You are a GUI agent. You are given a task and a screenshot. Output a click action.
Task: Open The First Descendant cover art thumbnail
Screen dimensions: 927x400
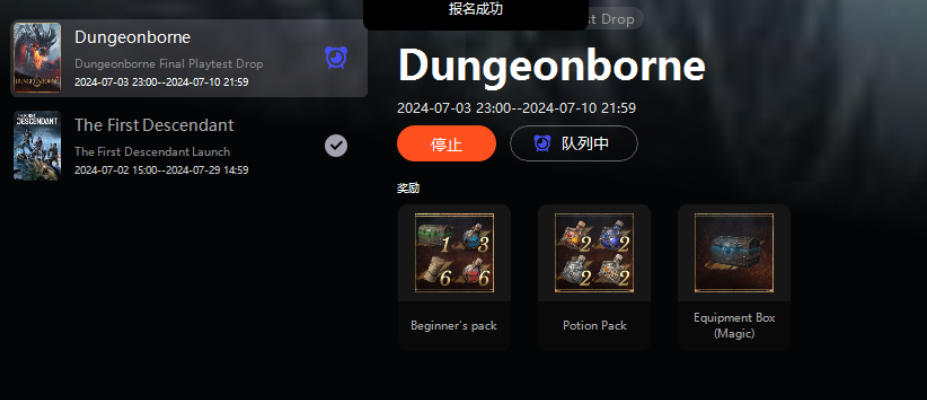click(37, 145)
